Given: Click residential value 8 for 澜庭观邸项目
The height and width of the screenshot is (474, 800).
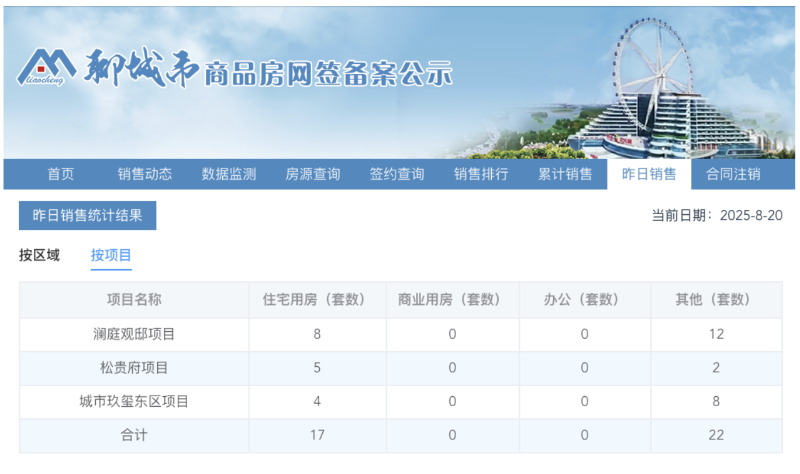Looking at the screenshot, I should pos(317,334).
